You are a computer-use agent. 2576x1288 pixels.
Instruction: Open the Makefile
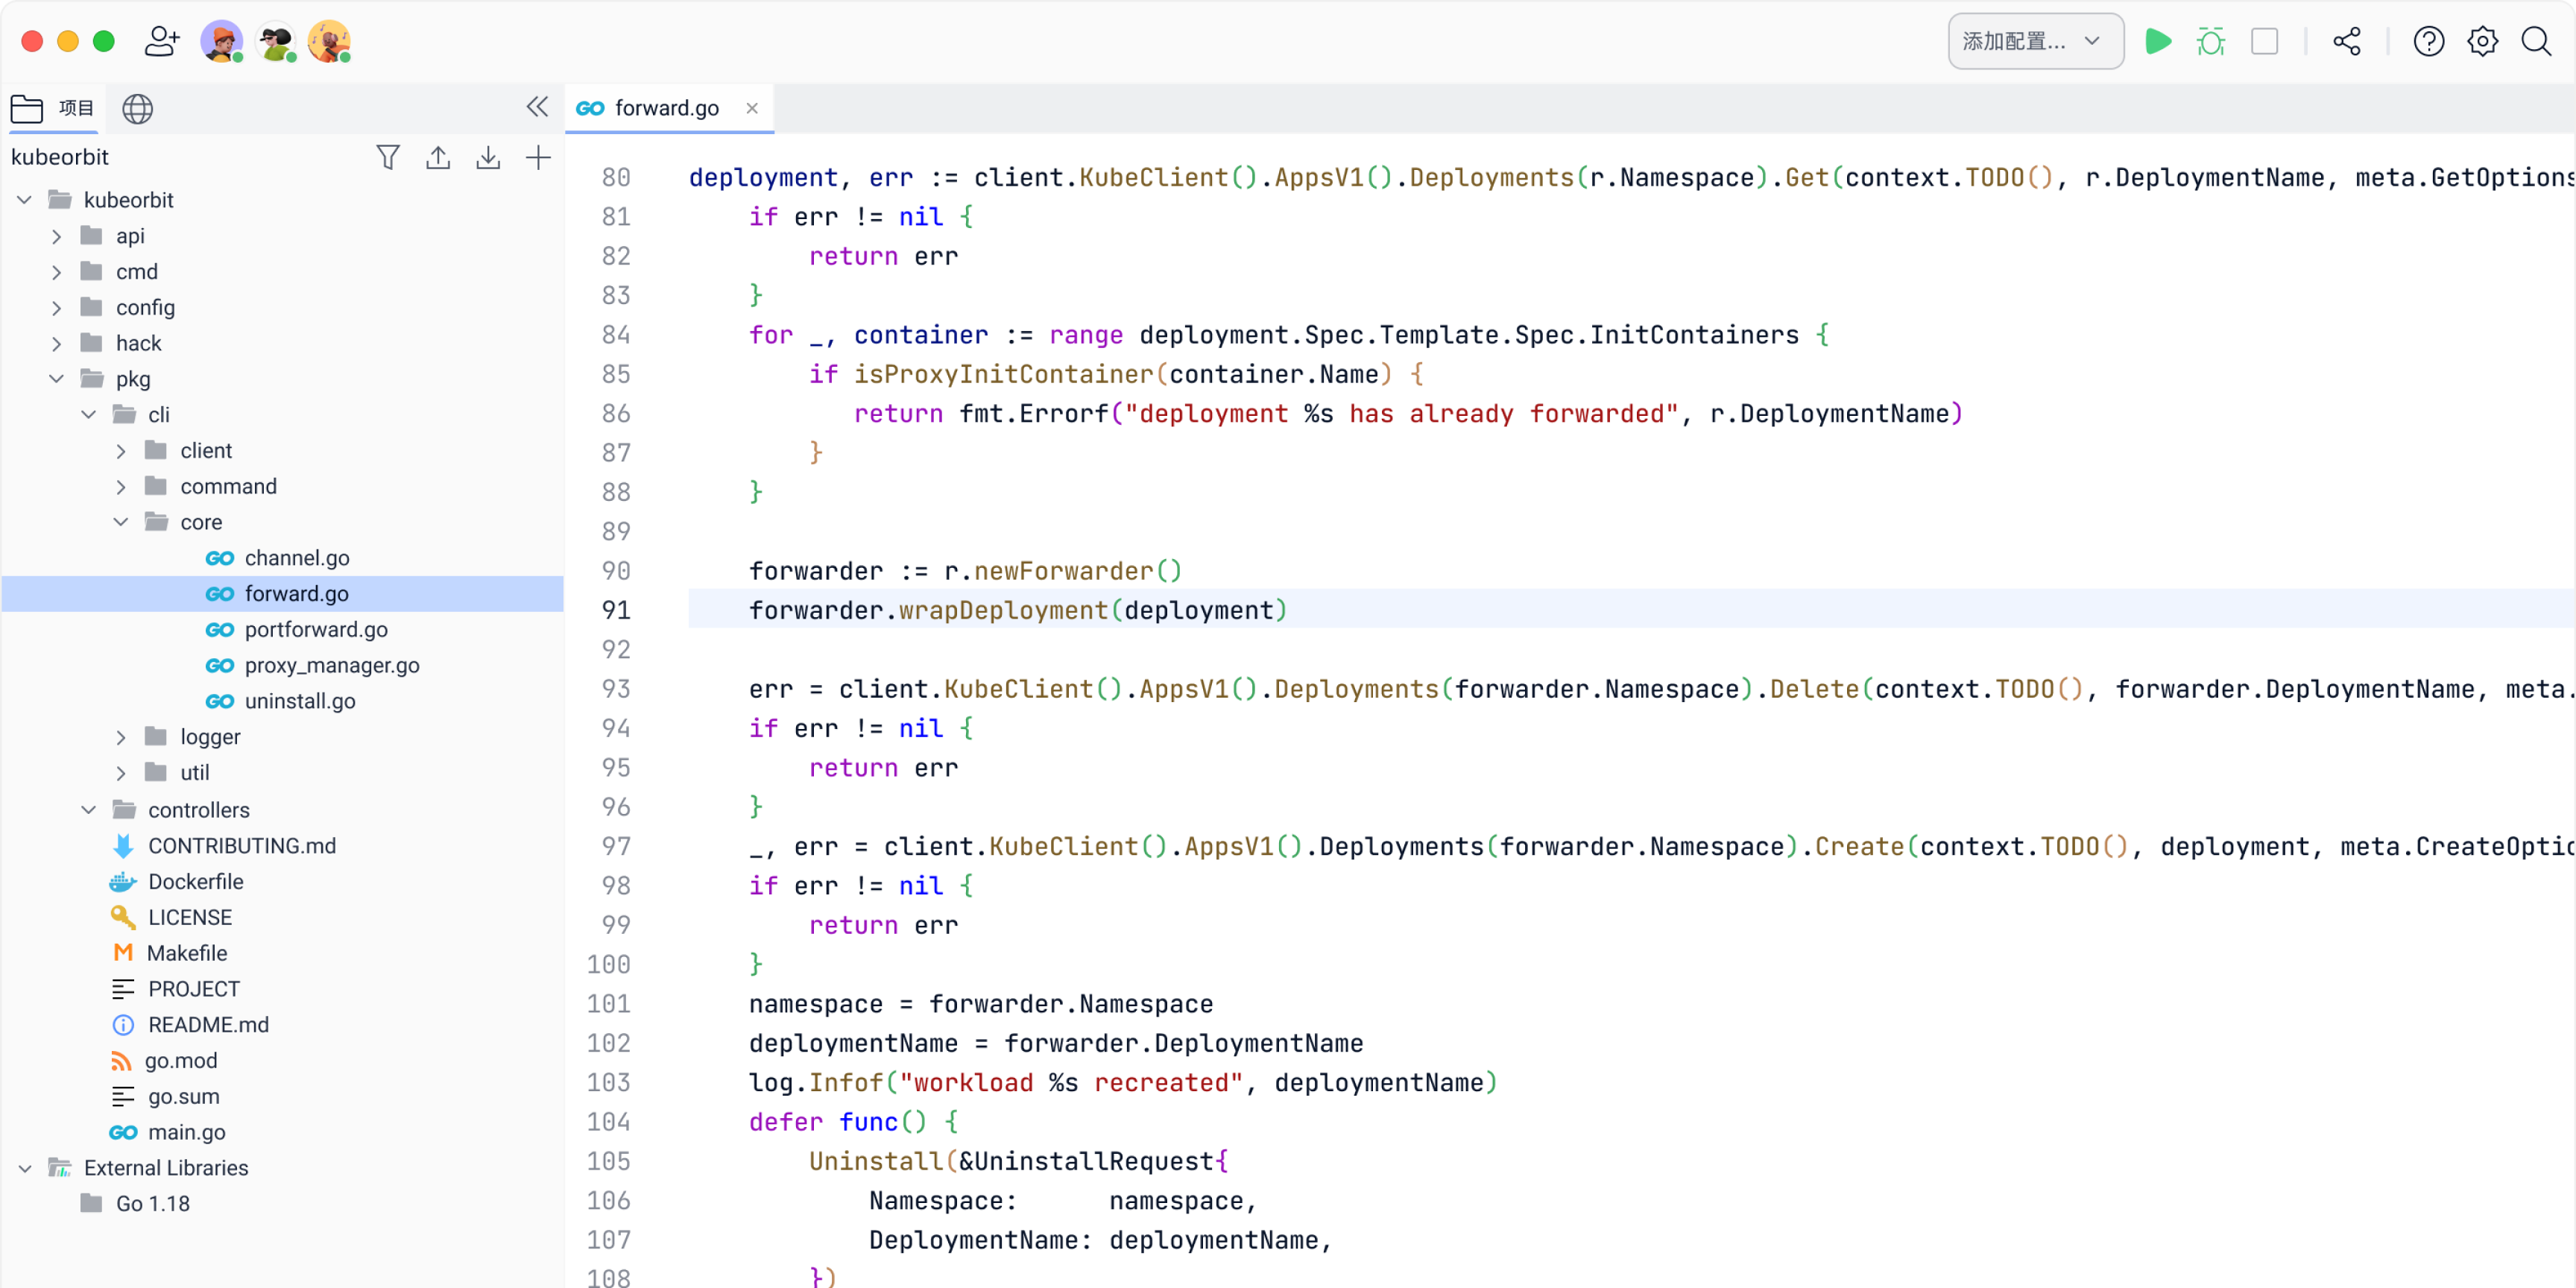coord(186,953)
